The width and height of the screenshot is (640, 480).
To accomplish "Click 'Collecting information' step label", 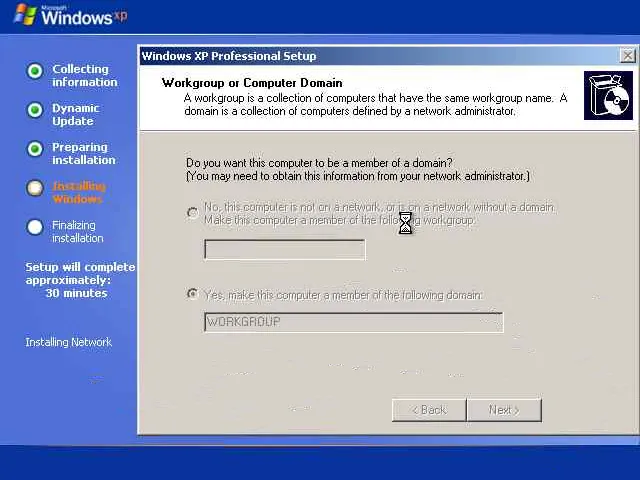I will pos(84,76).
